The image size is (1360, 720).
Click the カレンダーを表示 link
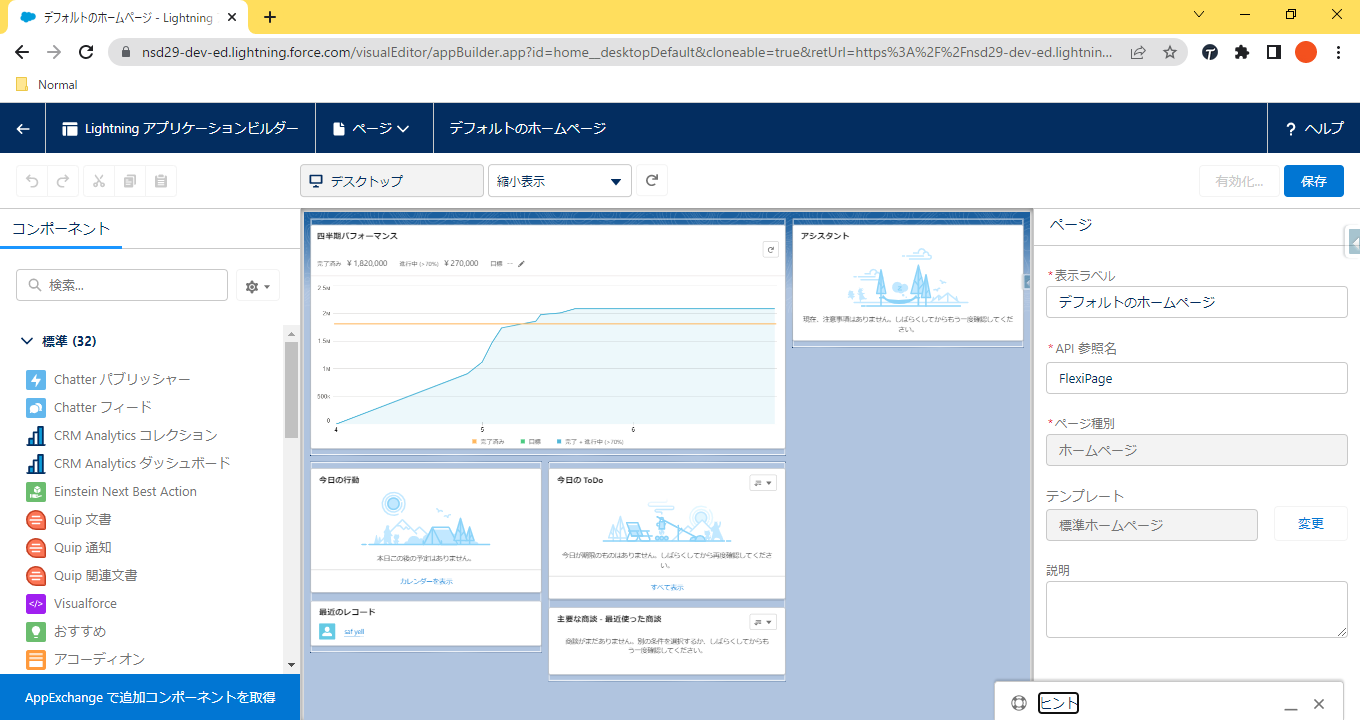click(426, 581)
